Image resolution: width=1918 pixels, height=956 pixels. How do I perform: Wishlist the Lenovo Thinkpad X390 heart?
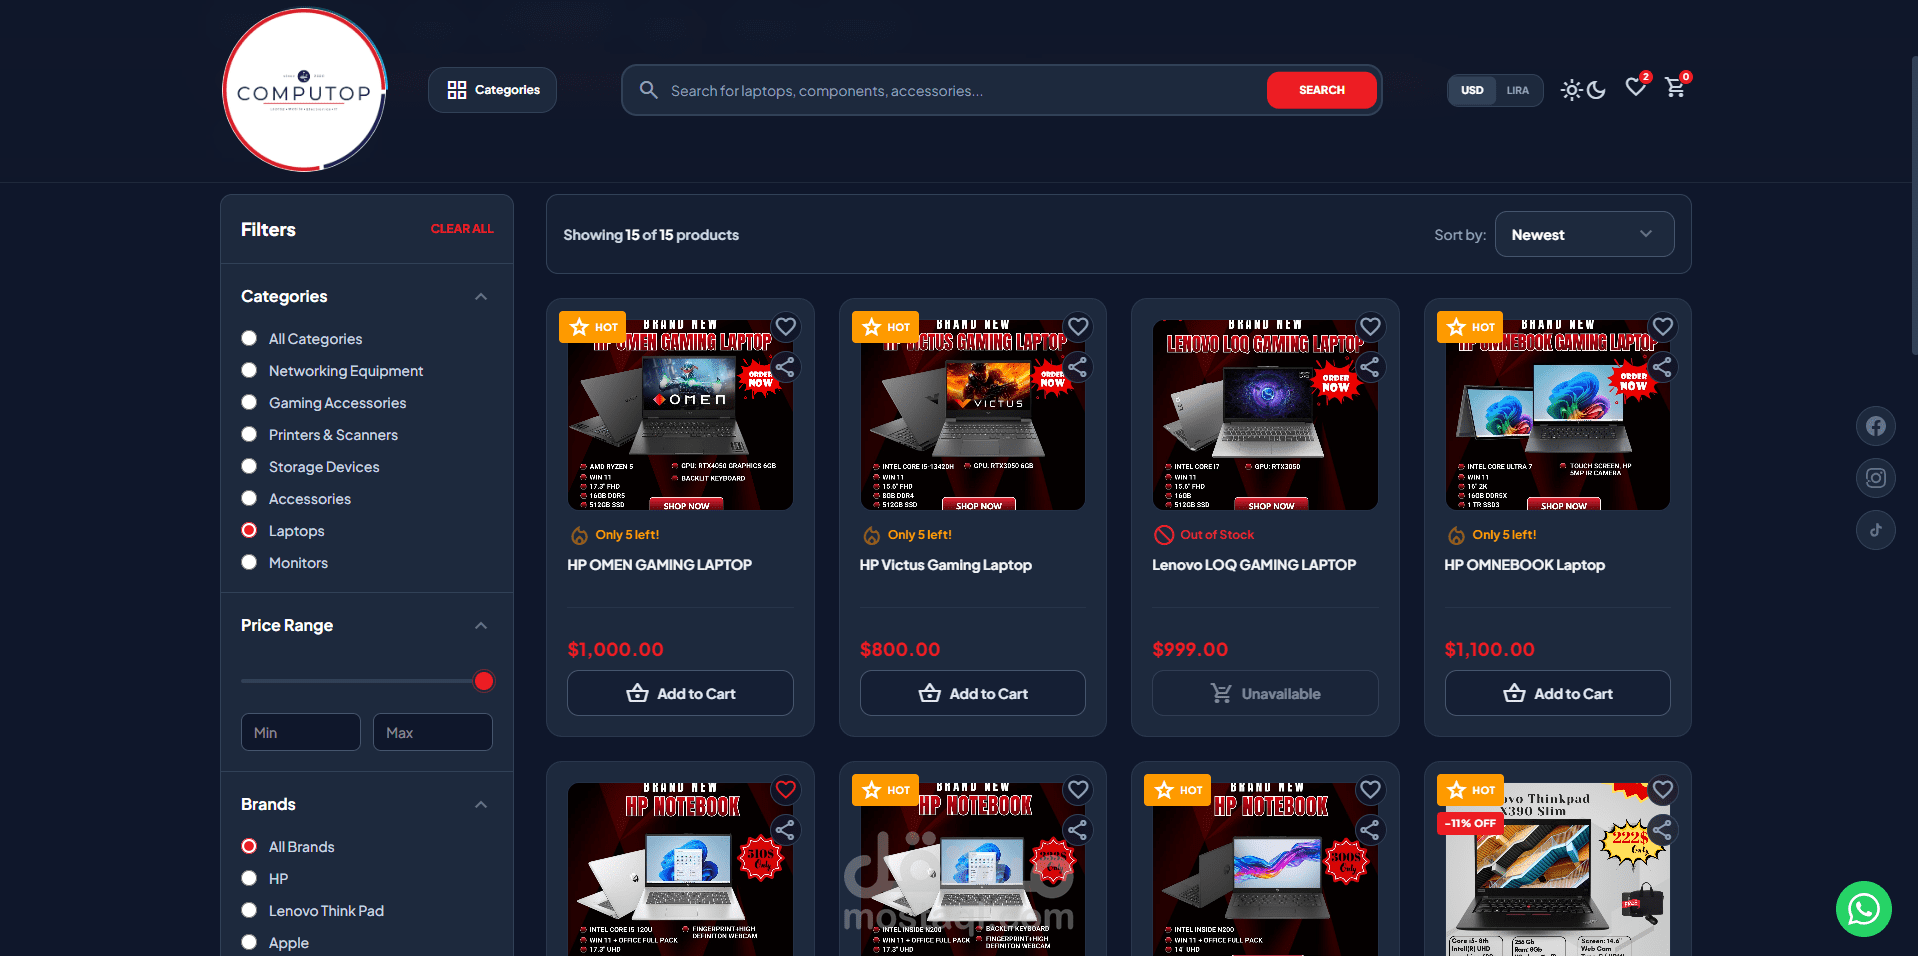[1663, 790]
